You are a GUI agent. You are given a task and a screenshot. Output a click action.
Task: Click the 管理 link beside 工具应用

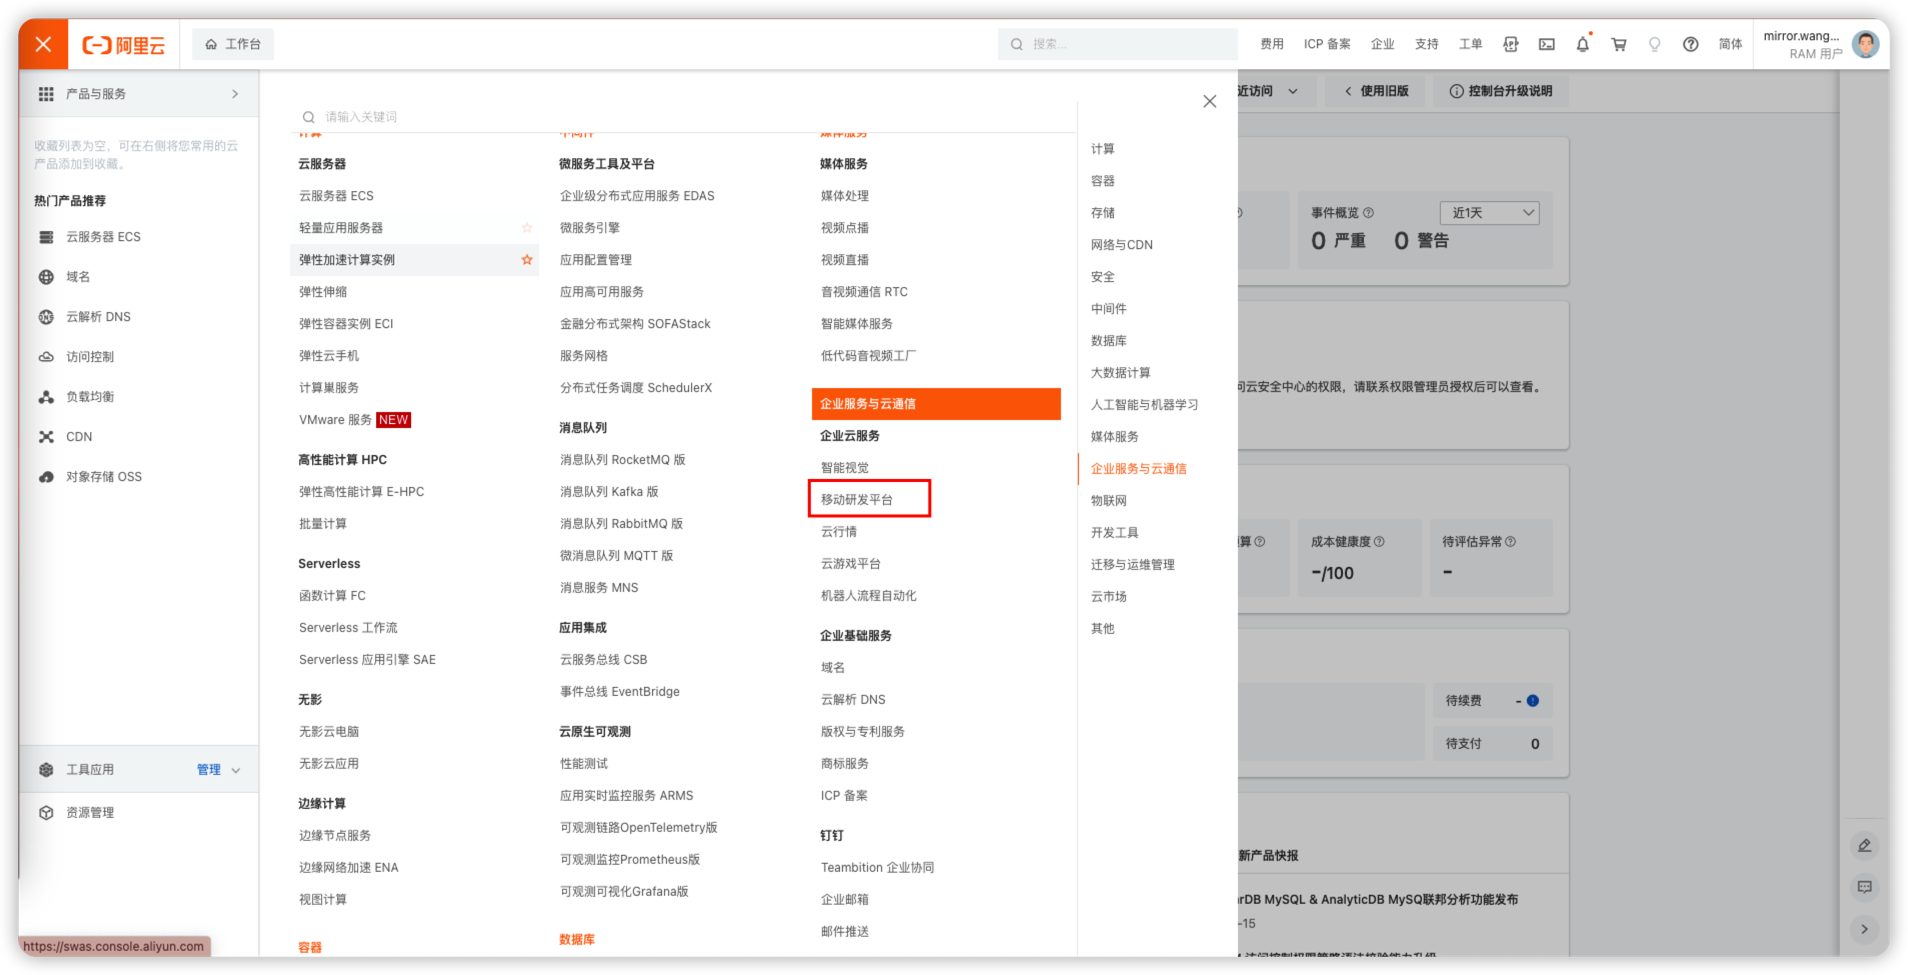(x=209, y=770)
